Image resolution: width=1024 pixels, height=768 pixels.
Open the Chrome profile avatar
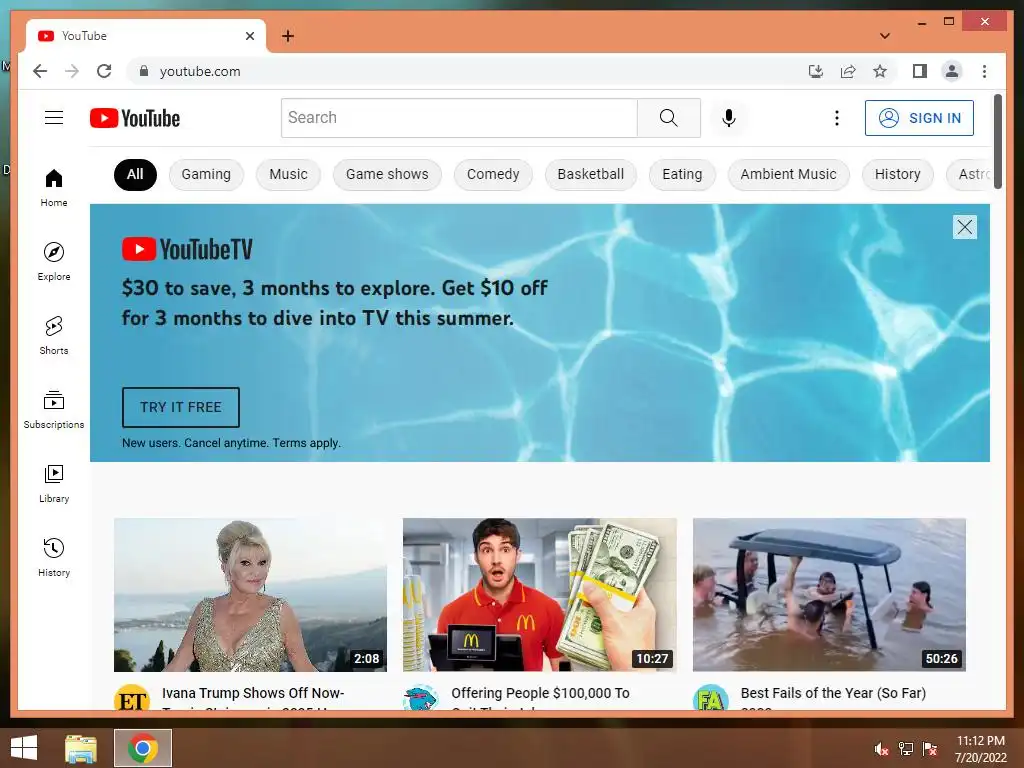tap(952, 71)
